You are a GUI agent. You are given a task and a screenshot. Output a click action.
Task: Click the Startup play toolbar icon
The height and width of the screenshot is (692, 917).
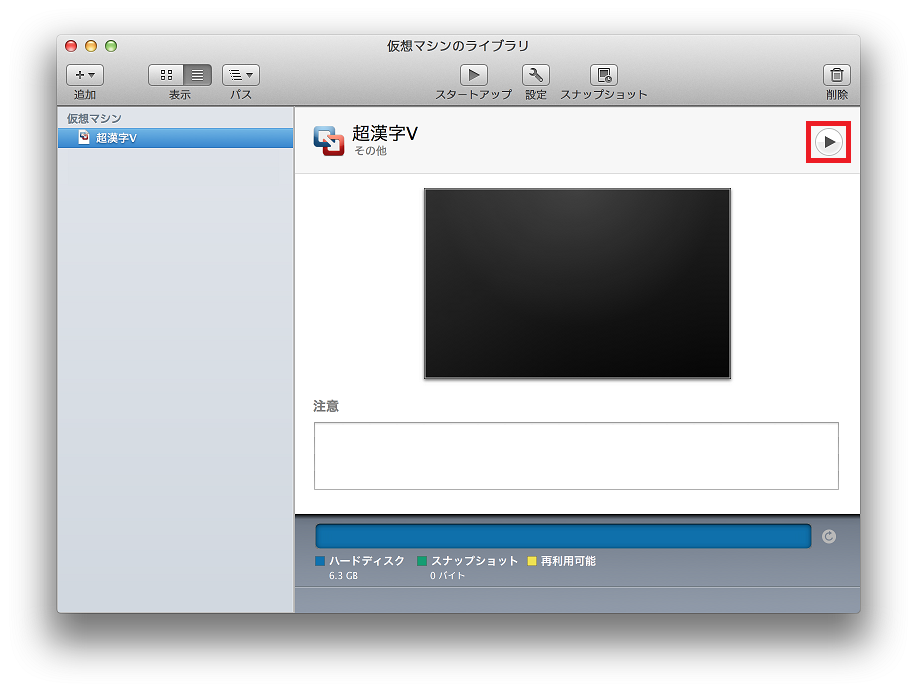473,75
